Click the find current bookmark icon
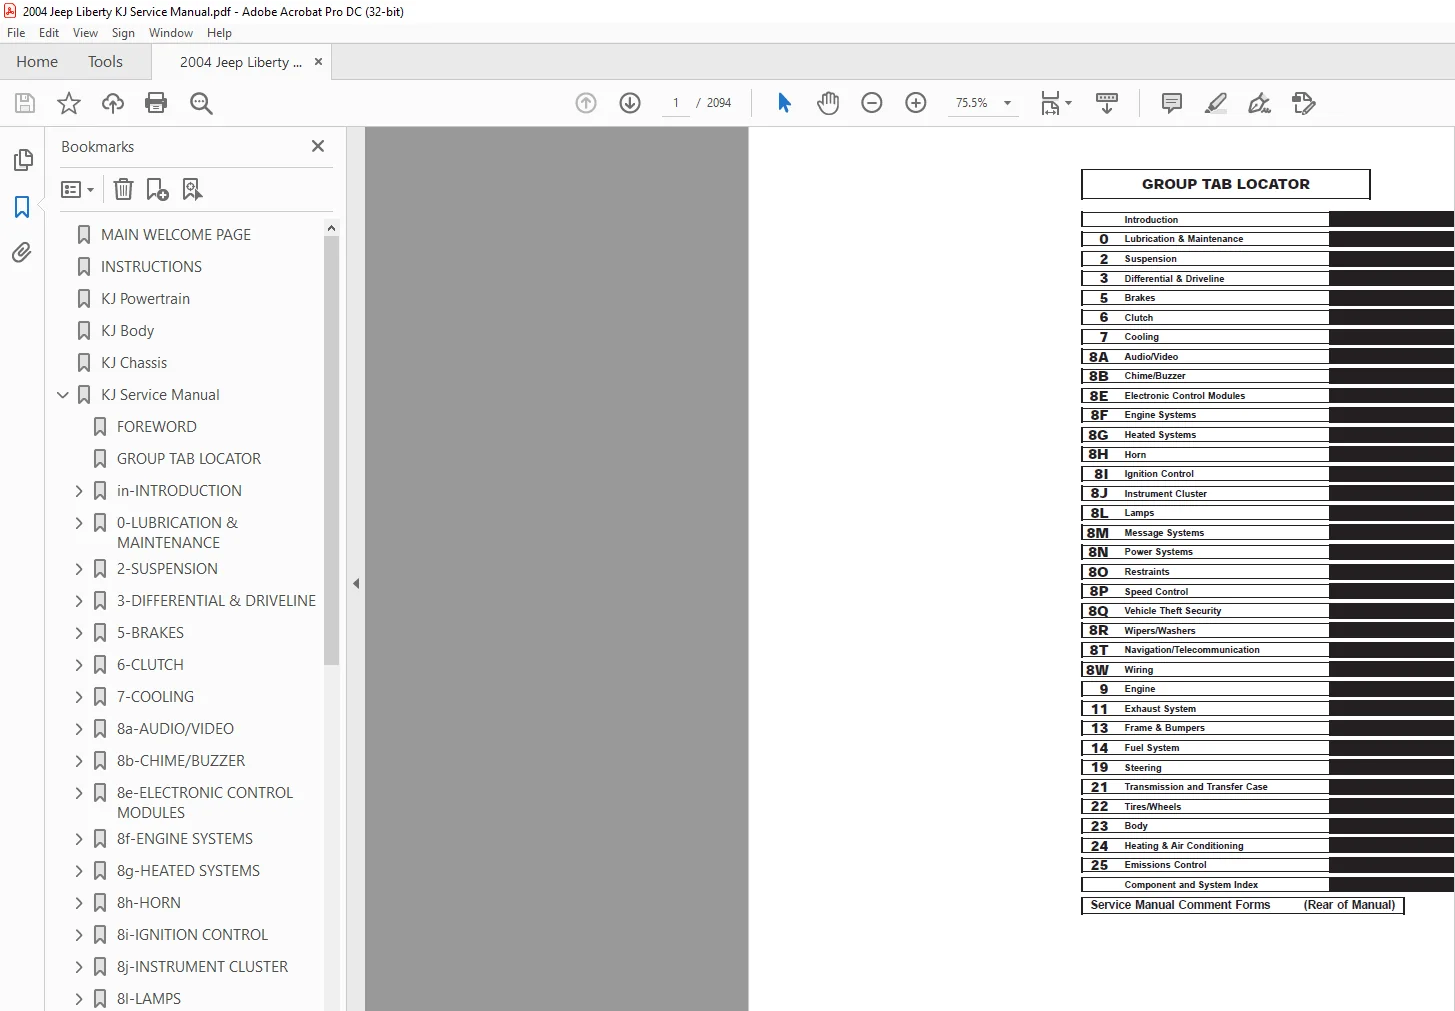The height and width of the screenshot is (1011, 1455). 192,189
